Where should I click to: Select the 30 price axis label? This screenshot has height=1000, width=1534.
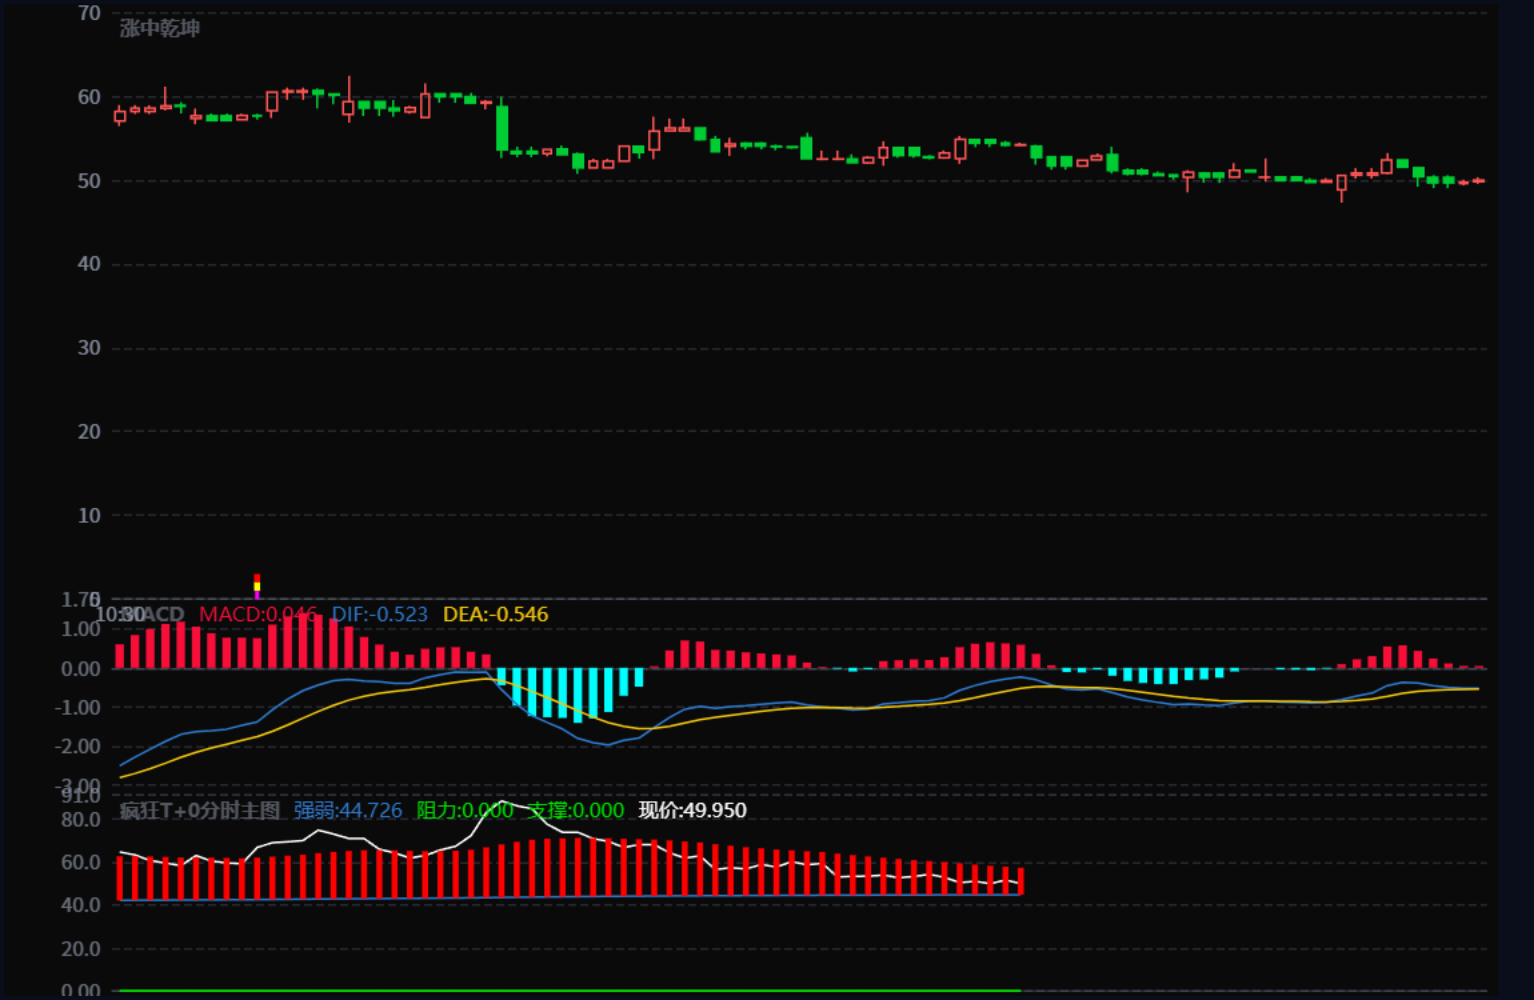pos(89,348)
